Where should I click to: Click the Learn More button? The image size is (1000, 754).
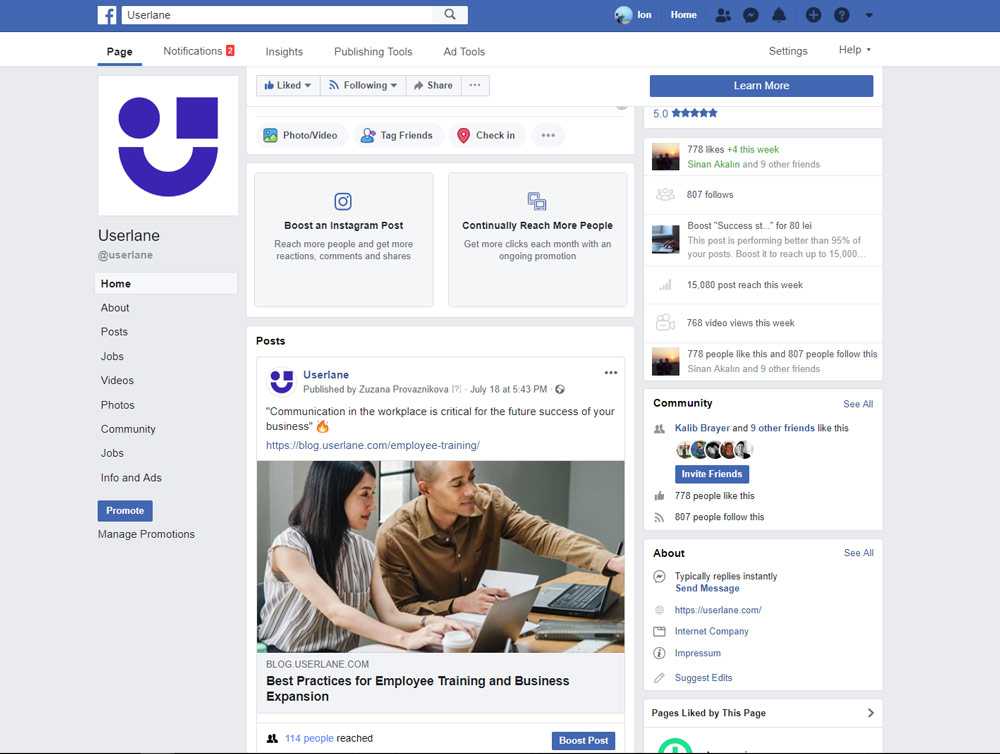(761, 85)
